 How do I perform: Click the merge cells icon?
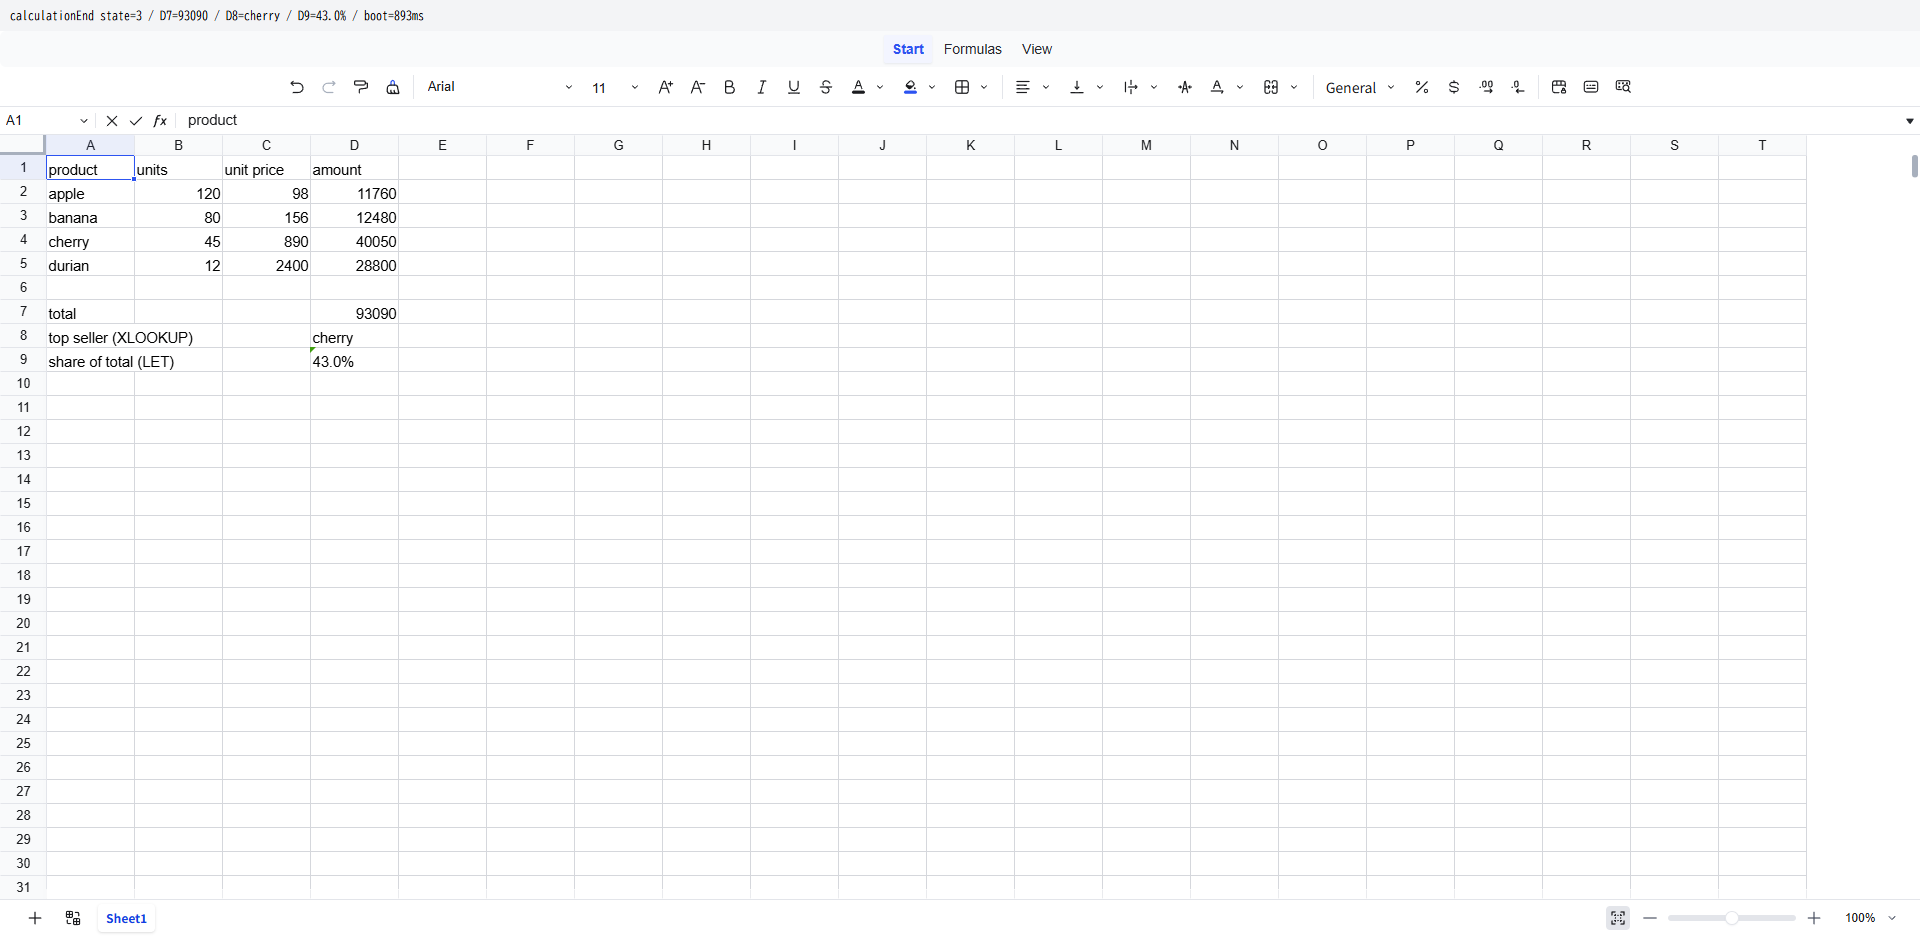[1271, 87]
